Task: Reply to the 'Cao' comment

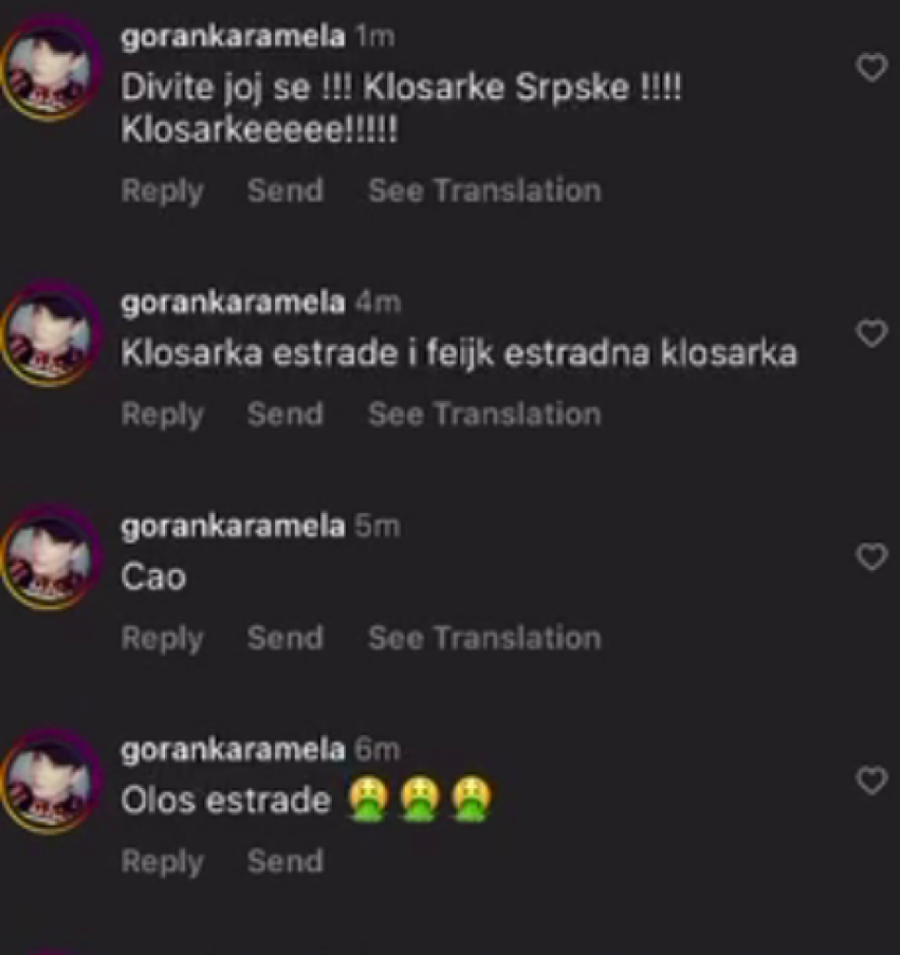Action: [162, 639]
